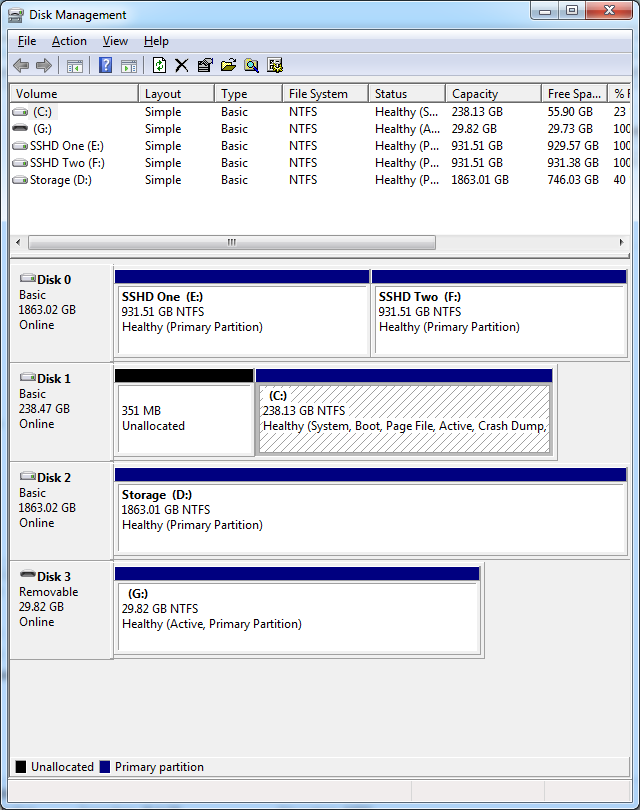Click free space value 746.03 GB
This screenshot has width=640, height=810.
573,180
